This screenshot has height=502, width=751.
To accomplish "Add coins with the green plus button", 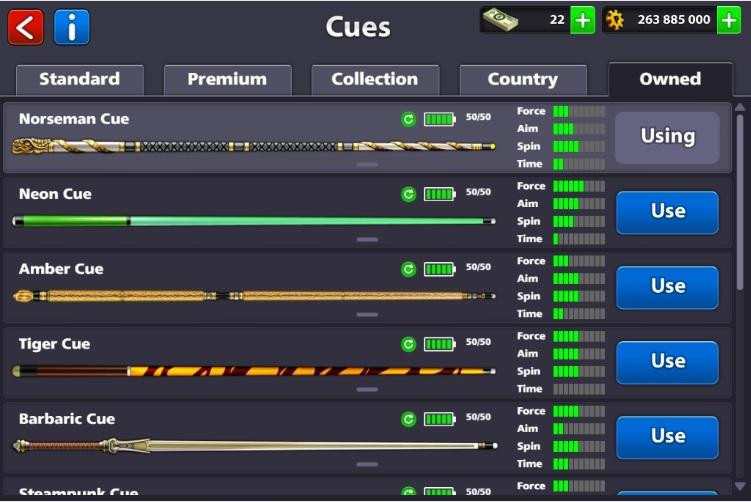I will 729,20.
